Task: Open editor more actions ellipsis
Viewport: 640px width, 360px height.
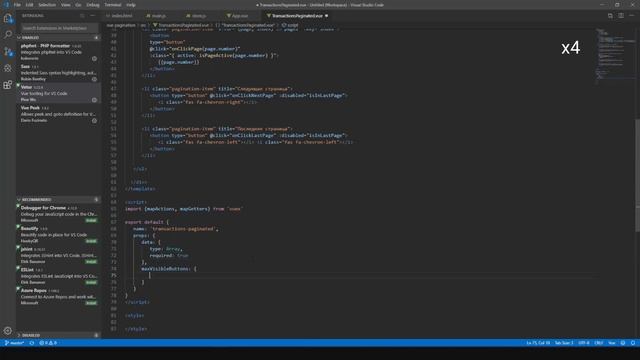Action: [x=631, y=16]
